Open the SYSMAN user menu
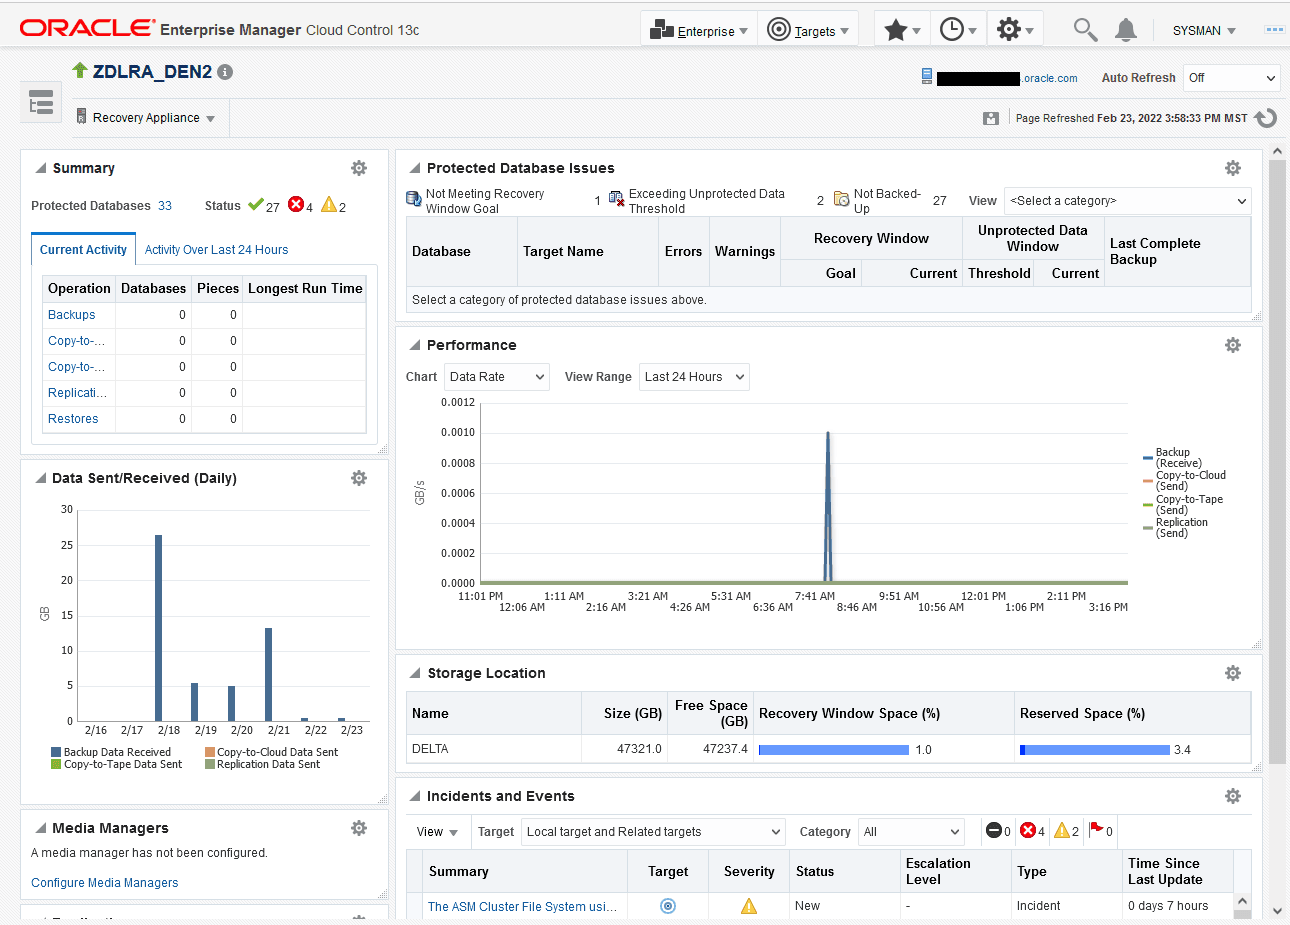The height and width of the screenshot is (925, 1290). pos(1204,31)
